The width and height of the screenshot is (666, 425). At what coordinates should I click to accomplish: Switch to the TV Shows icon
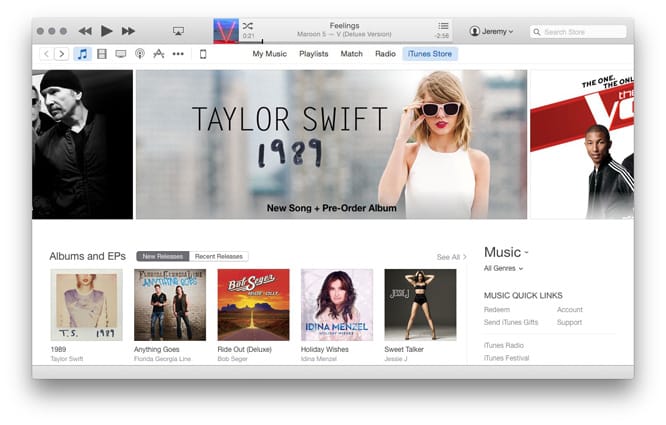click(121, 54)
